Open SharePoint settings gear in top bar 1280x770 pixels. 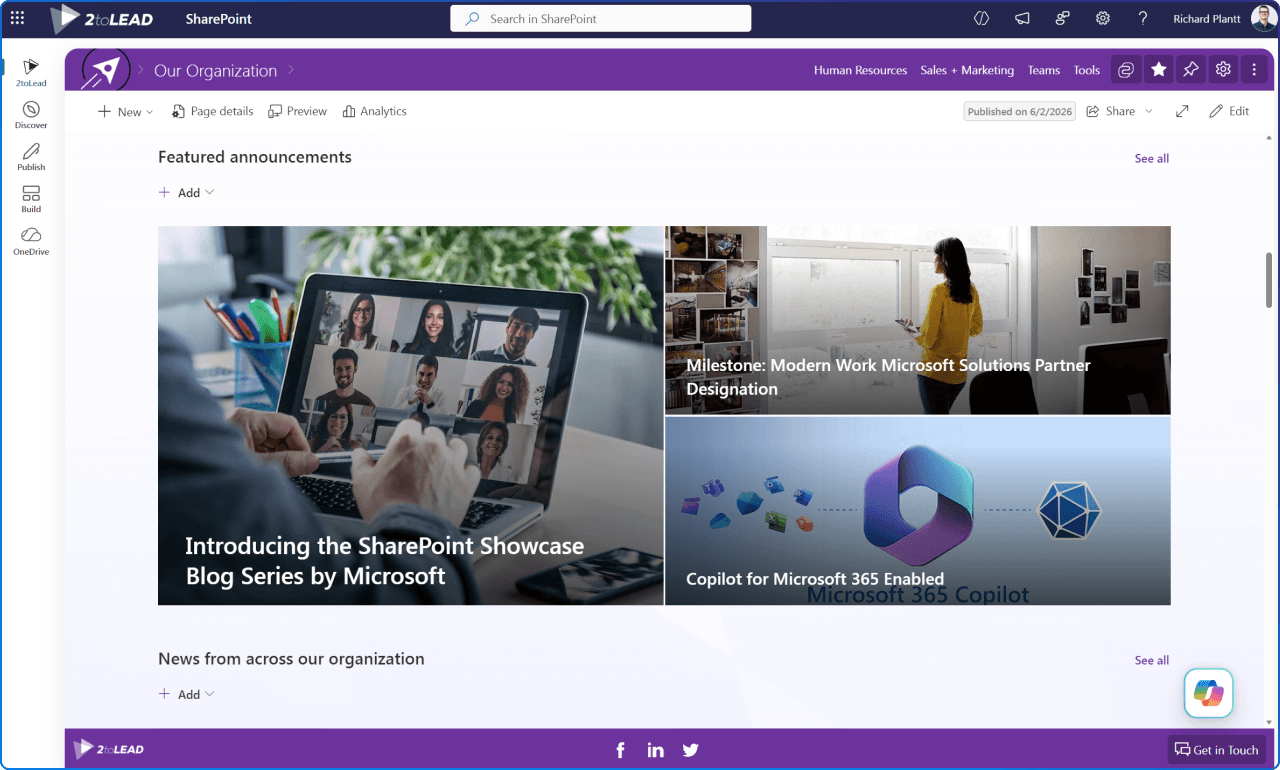click(1103, 18)
